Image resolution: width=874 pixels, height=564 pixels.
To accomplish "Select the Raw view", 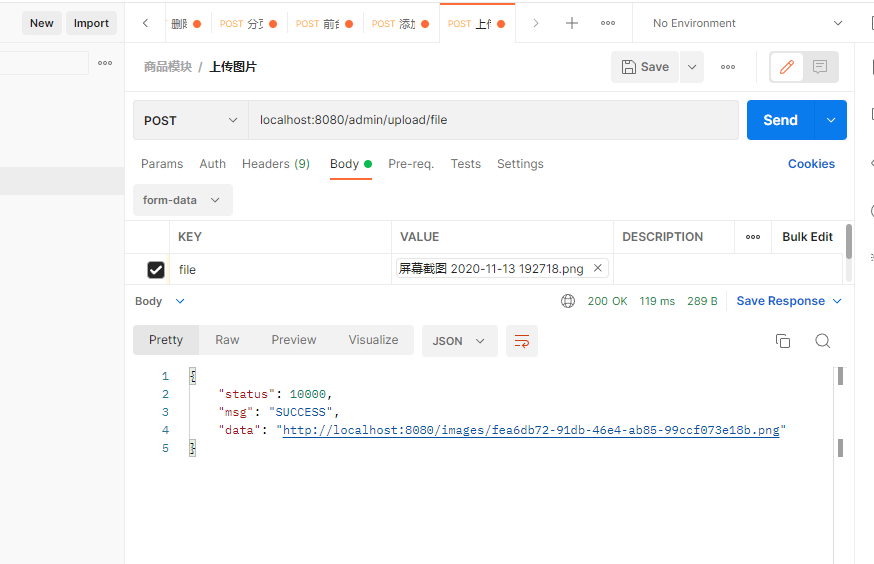I will (x=227, y=340).
